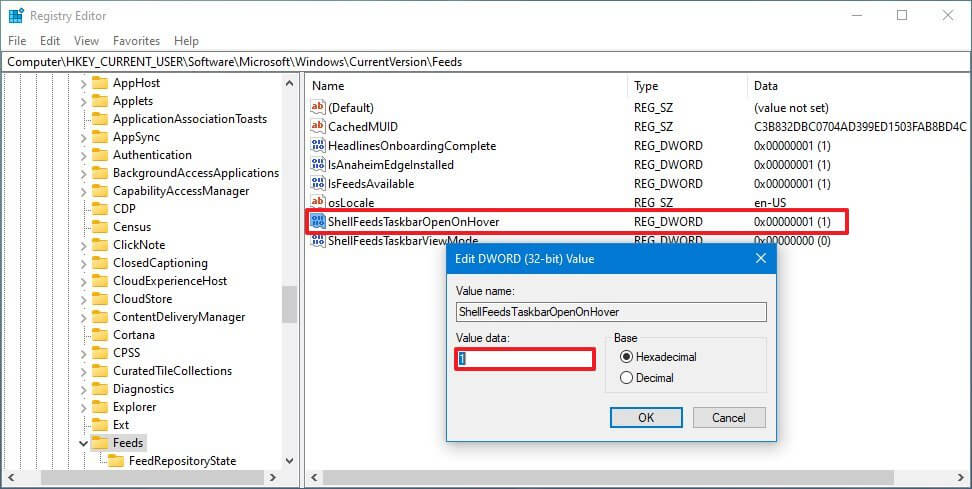Cancel the Edit DWORD dialog
This screenshot has height=489, width=972.
(729, 417)
